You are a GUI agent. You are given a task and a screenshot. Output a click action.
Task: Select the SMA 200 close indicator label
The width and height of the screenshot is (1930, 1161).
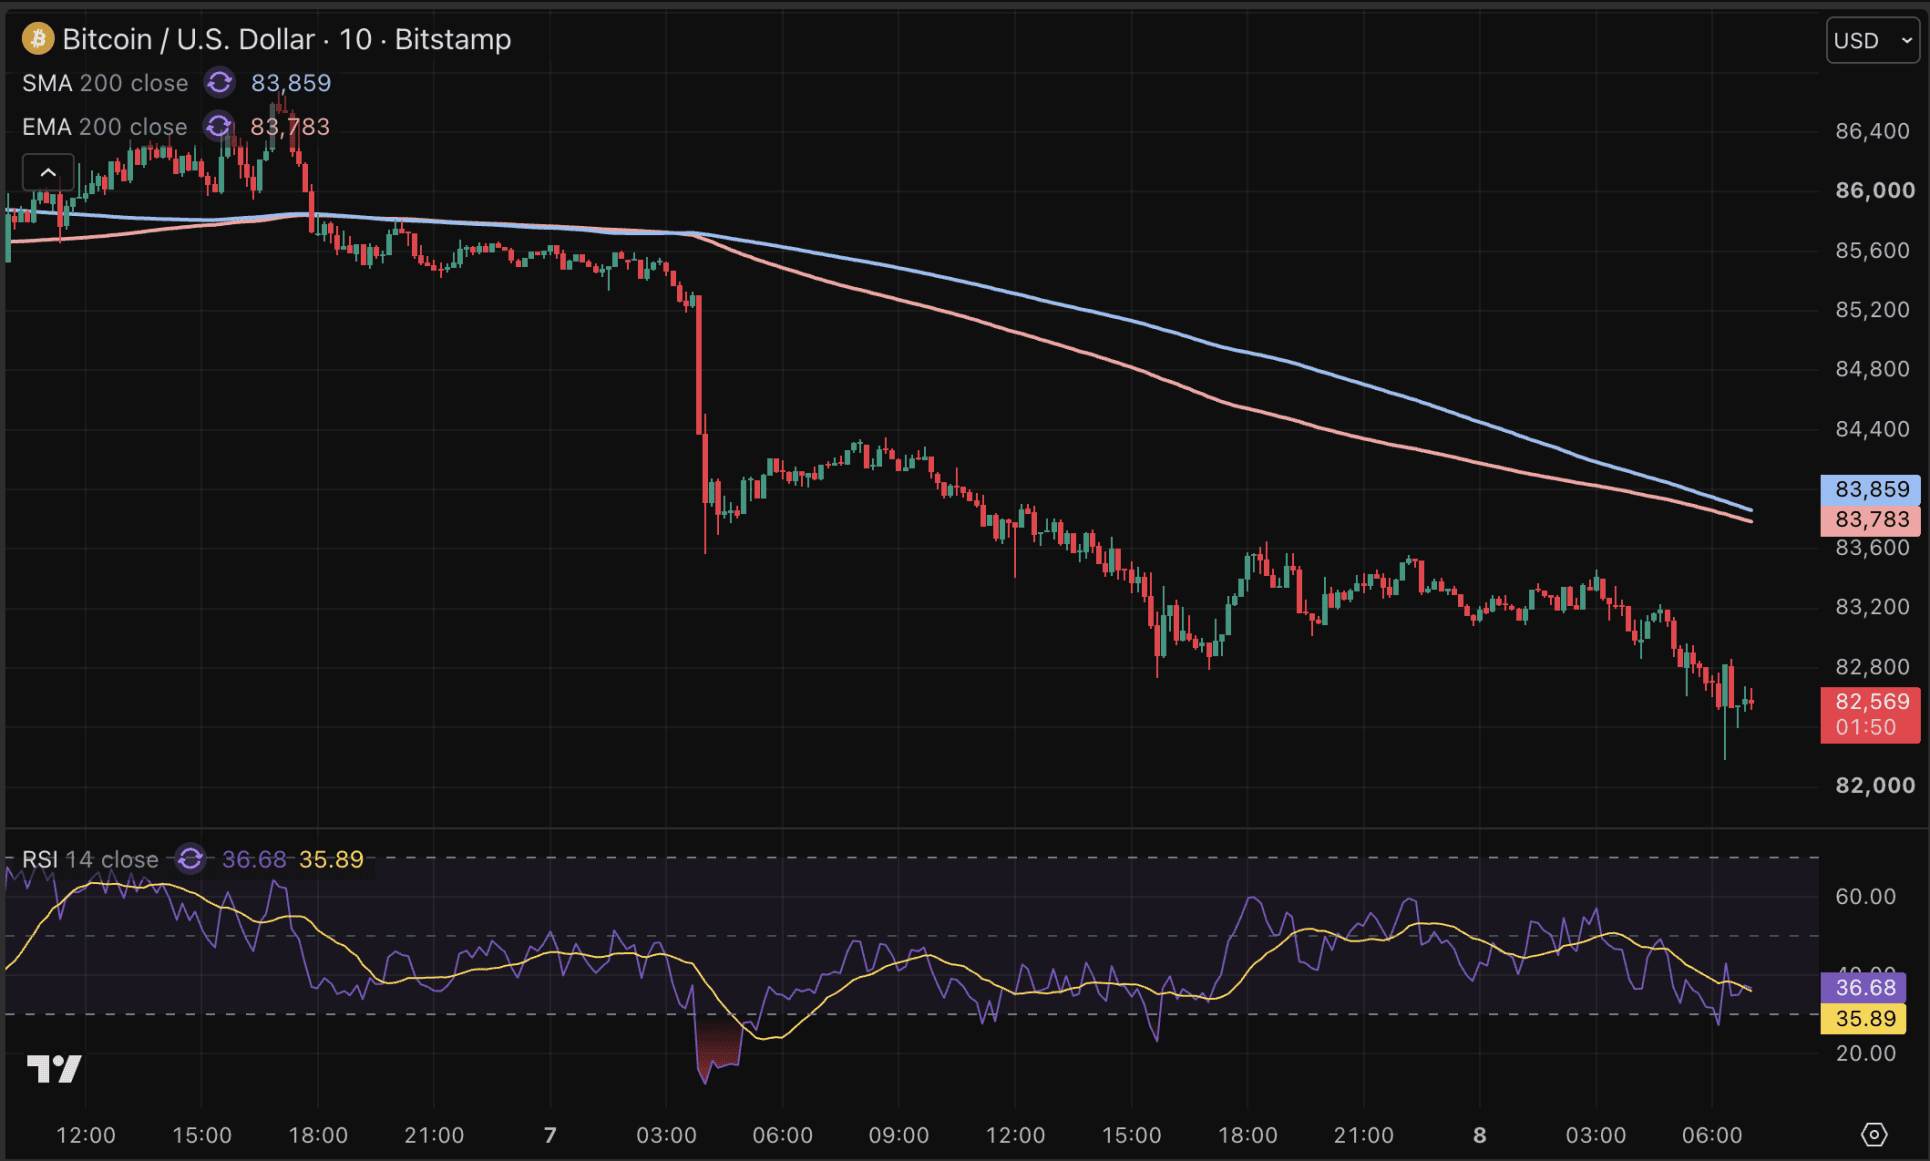[105, 83]
